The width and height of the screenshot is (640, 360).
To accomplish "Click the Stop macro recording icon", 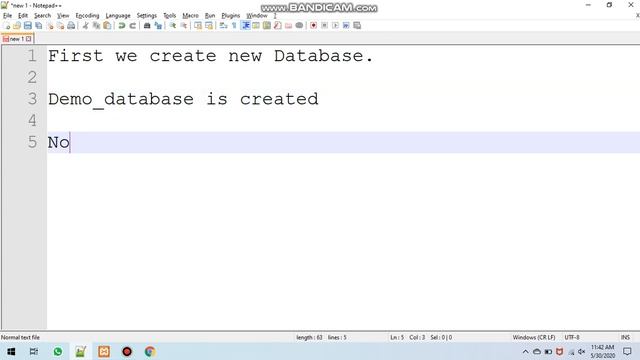I will click(x=324, y=26).
